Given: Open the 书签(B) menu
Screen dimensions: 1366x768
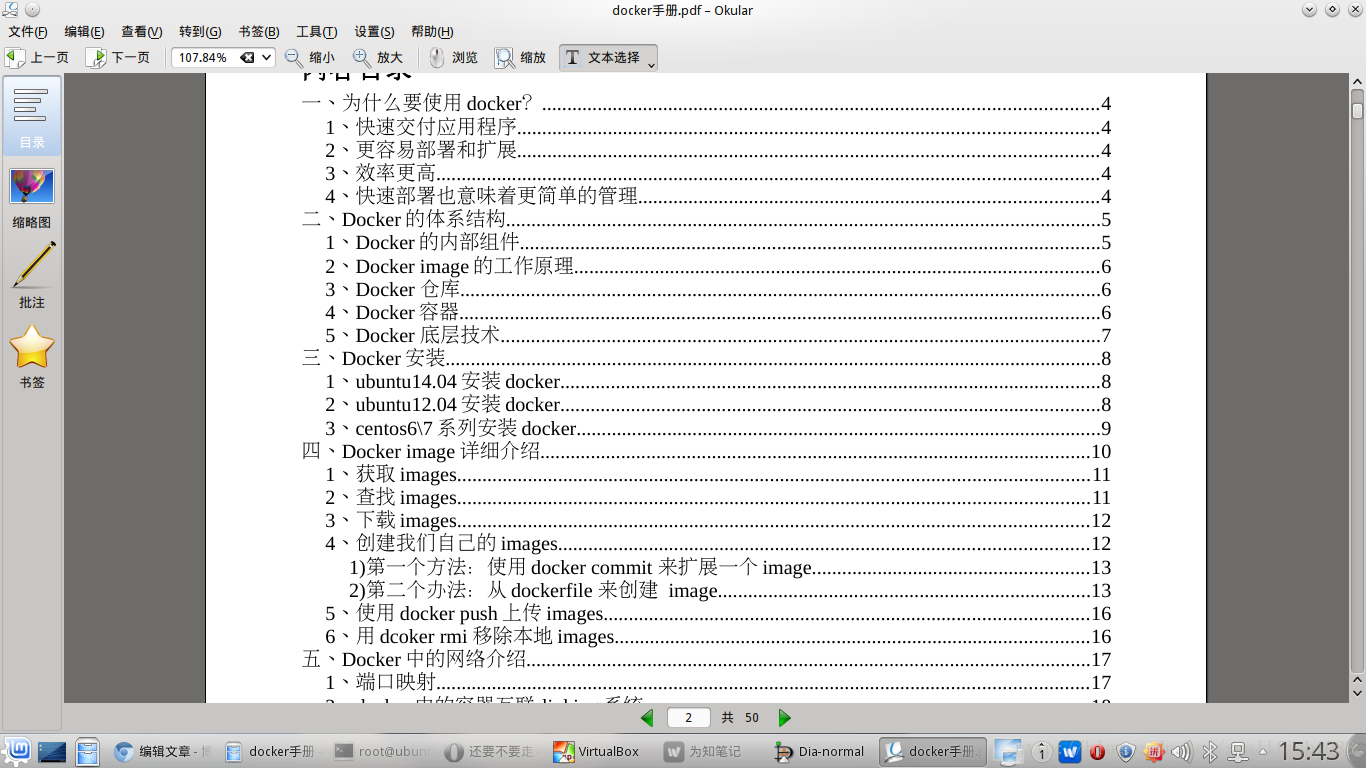Looking at the screenshot, I should click(259, 32).
